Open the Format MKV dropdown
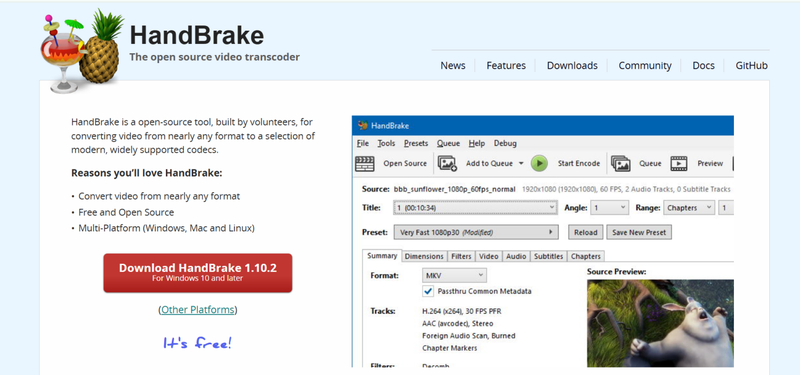The height and width of the screenshot is (375, 800). click(454, 276)
